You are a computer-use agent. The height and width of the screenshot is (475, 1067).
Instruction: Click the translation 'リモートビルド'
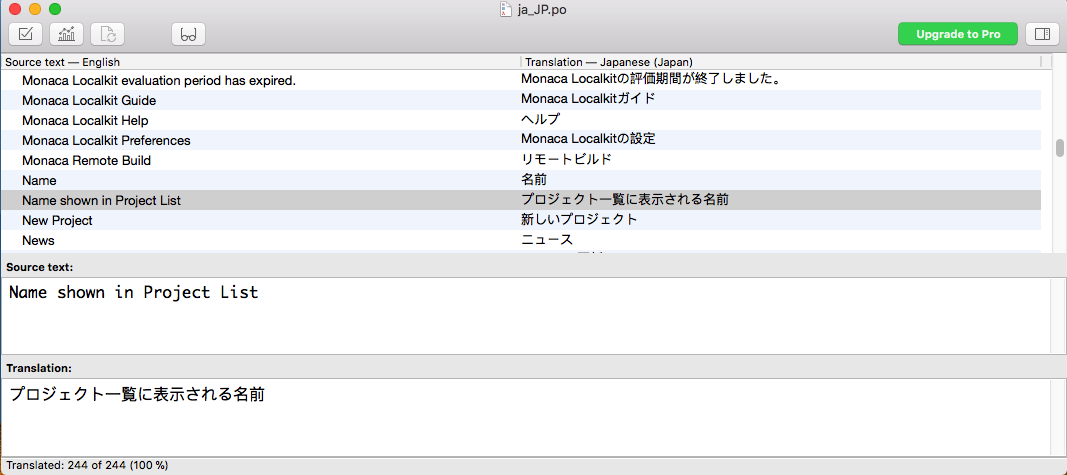coord(566,159)
